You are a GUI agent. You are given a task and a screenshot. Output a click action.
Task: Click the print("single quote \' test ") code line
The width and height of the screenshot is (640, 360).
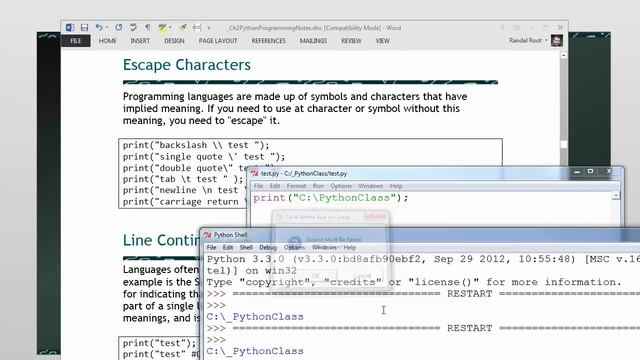point(204,157)
